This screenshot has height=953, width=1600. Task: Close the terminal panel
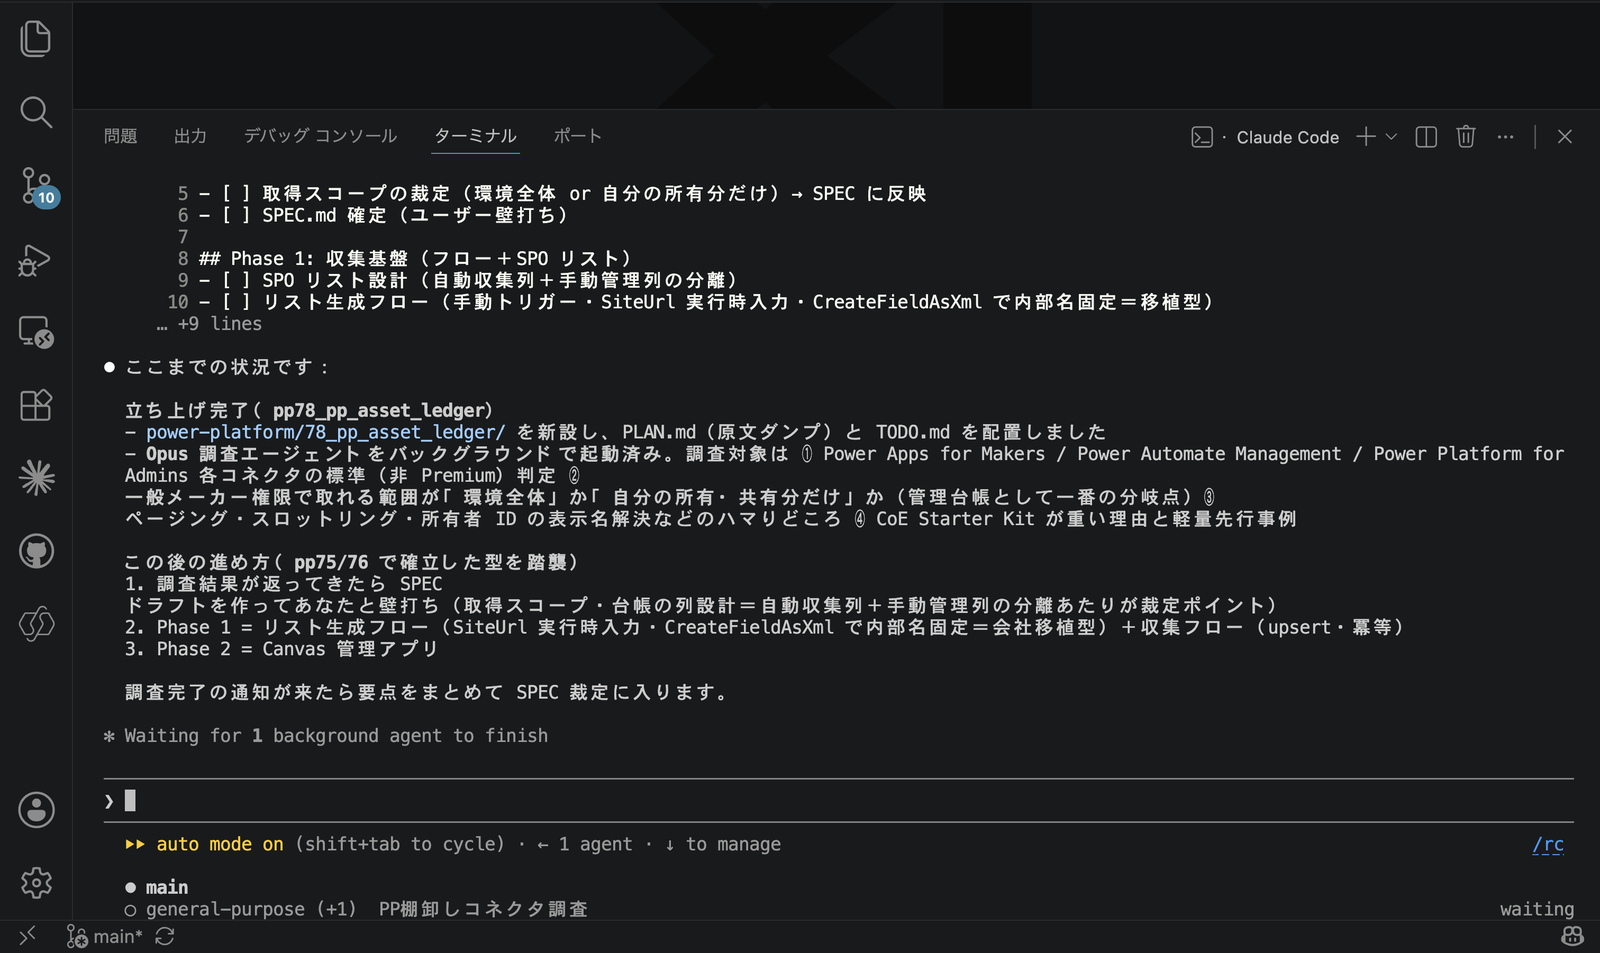click(x=1565, y=137)
